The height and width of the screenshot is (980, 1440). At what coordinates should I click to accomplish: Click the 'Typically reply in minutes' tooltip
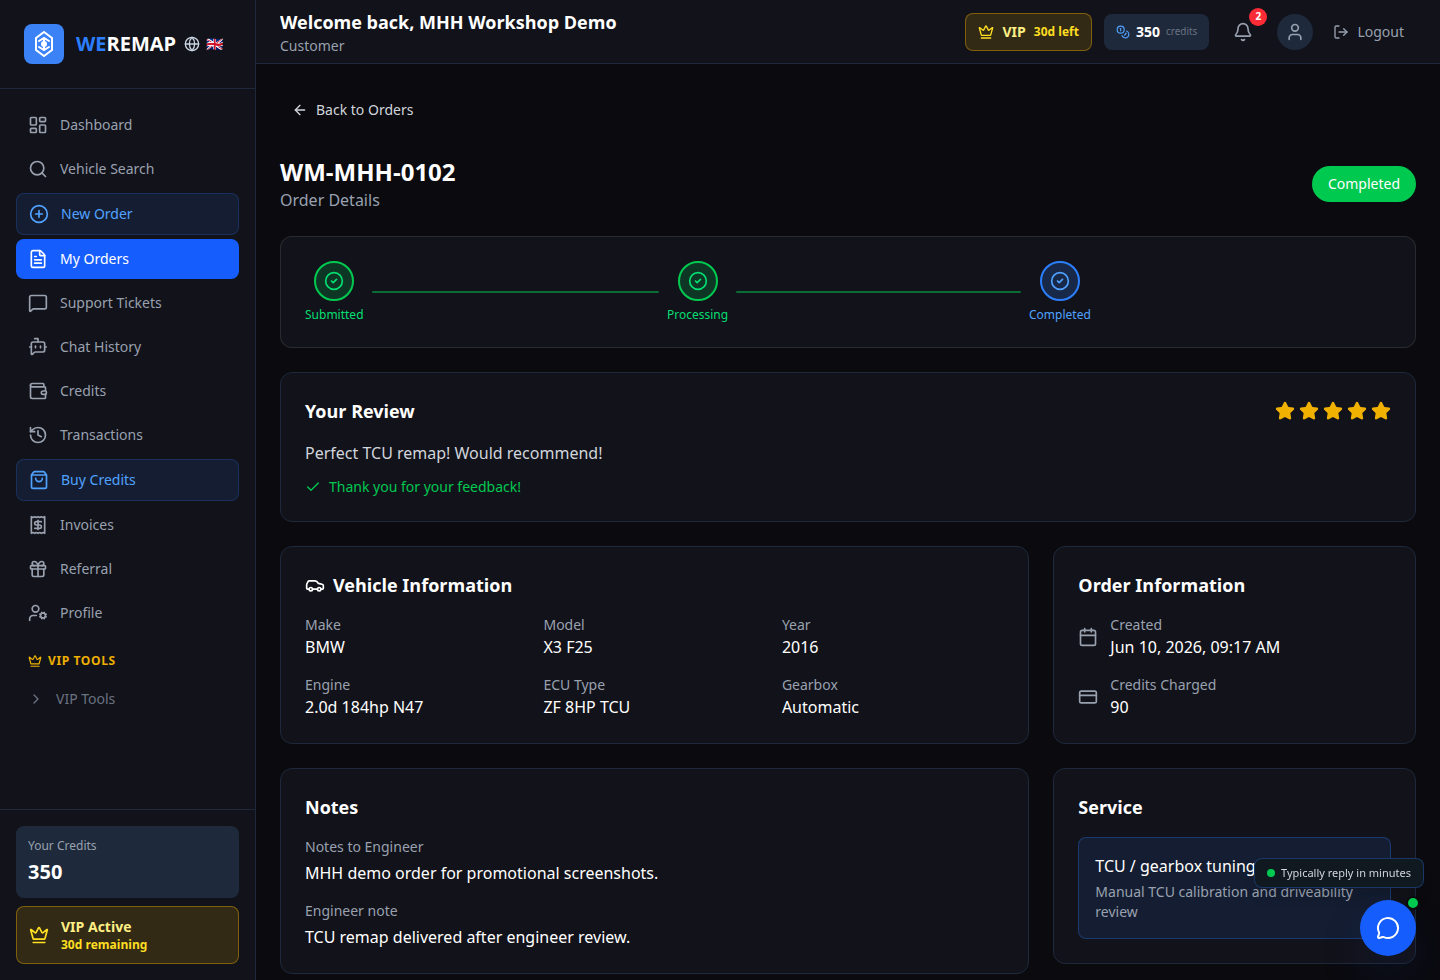pyautogui.click(x=1339, y=873)
